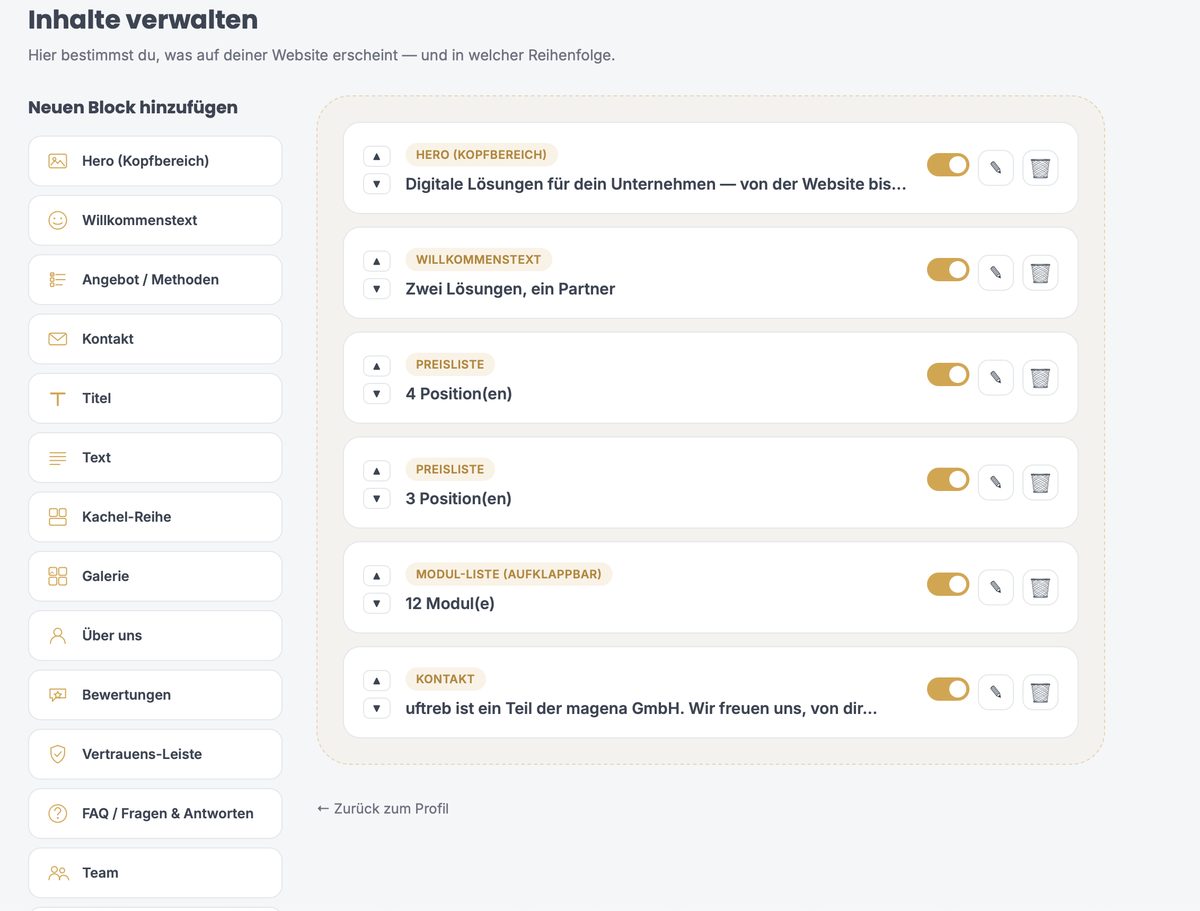
Task: Click the 'Neuen Block hinzufügen' heading
Action: pyautogui.click(x=133, y=107)
